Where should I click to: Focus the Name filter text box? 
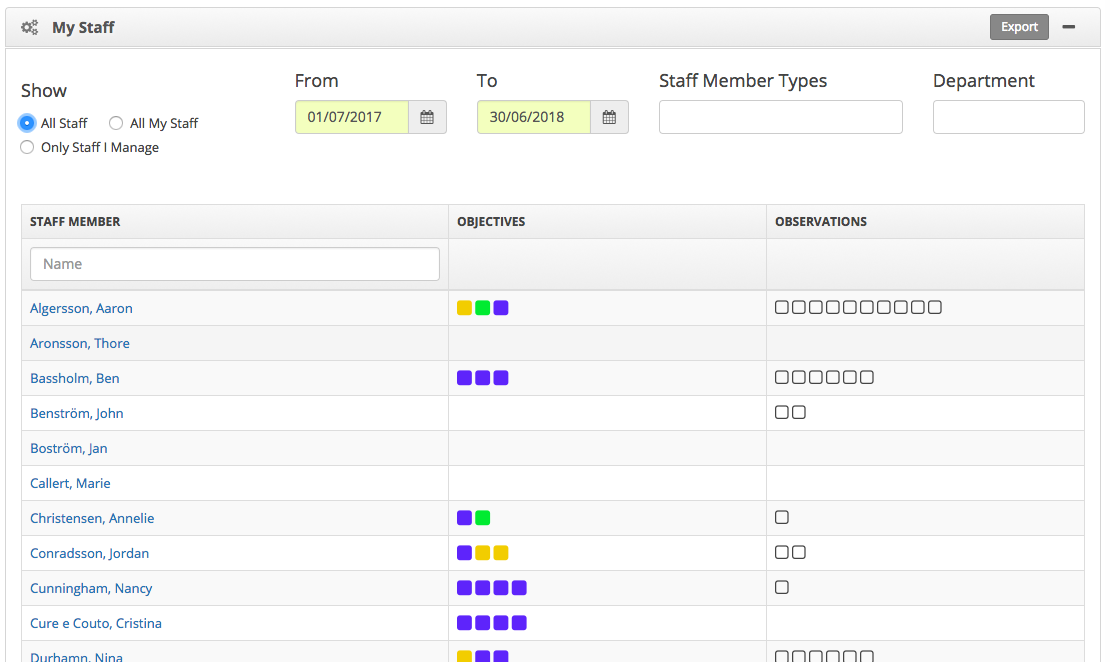235,264
